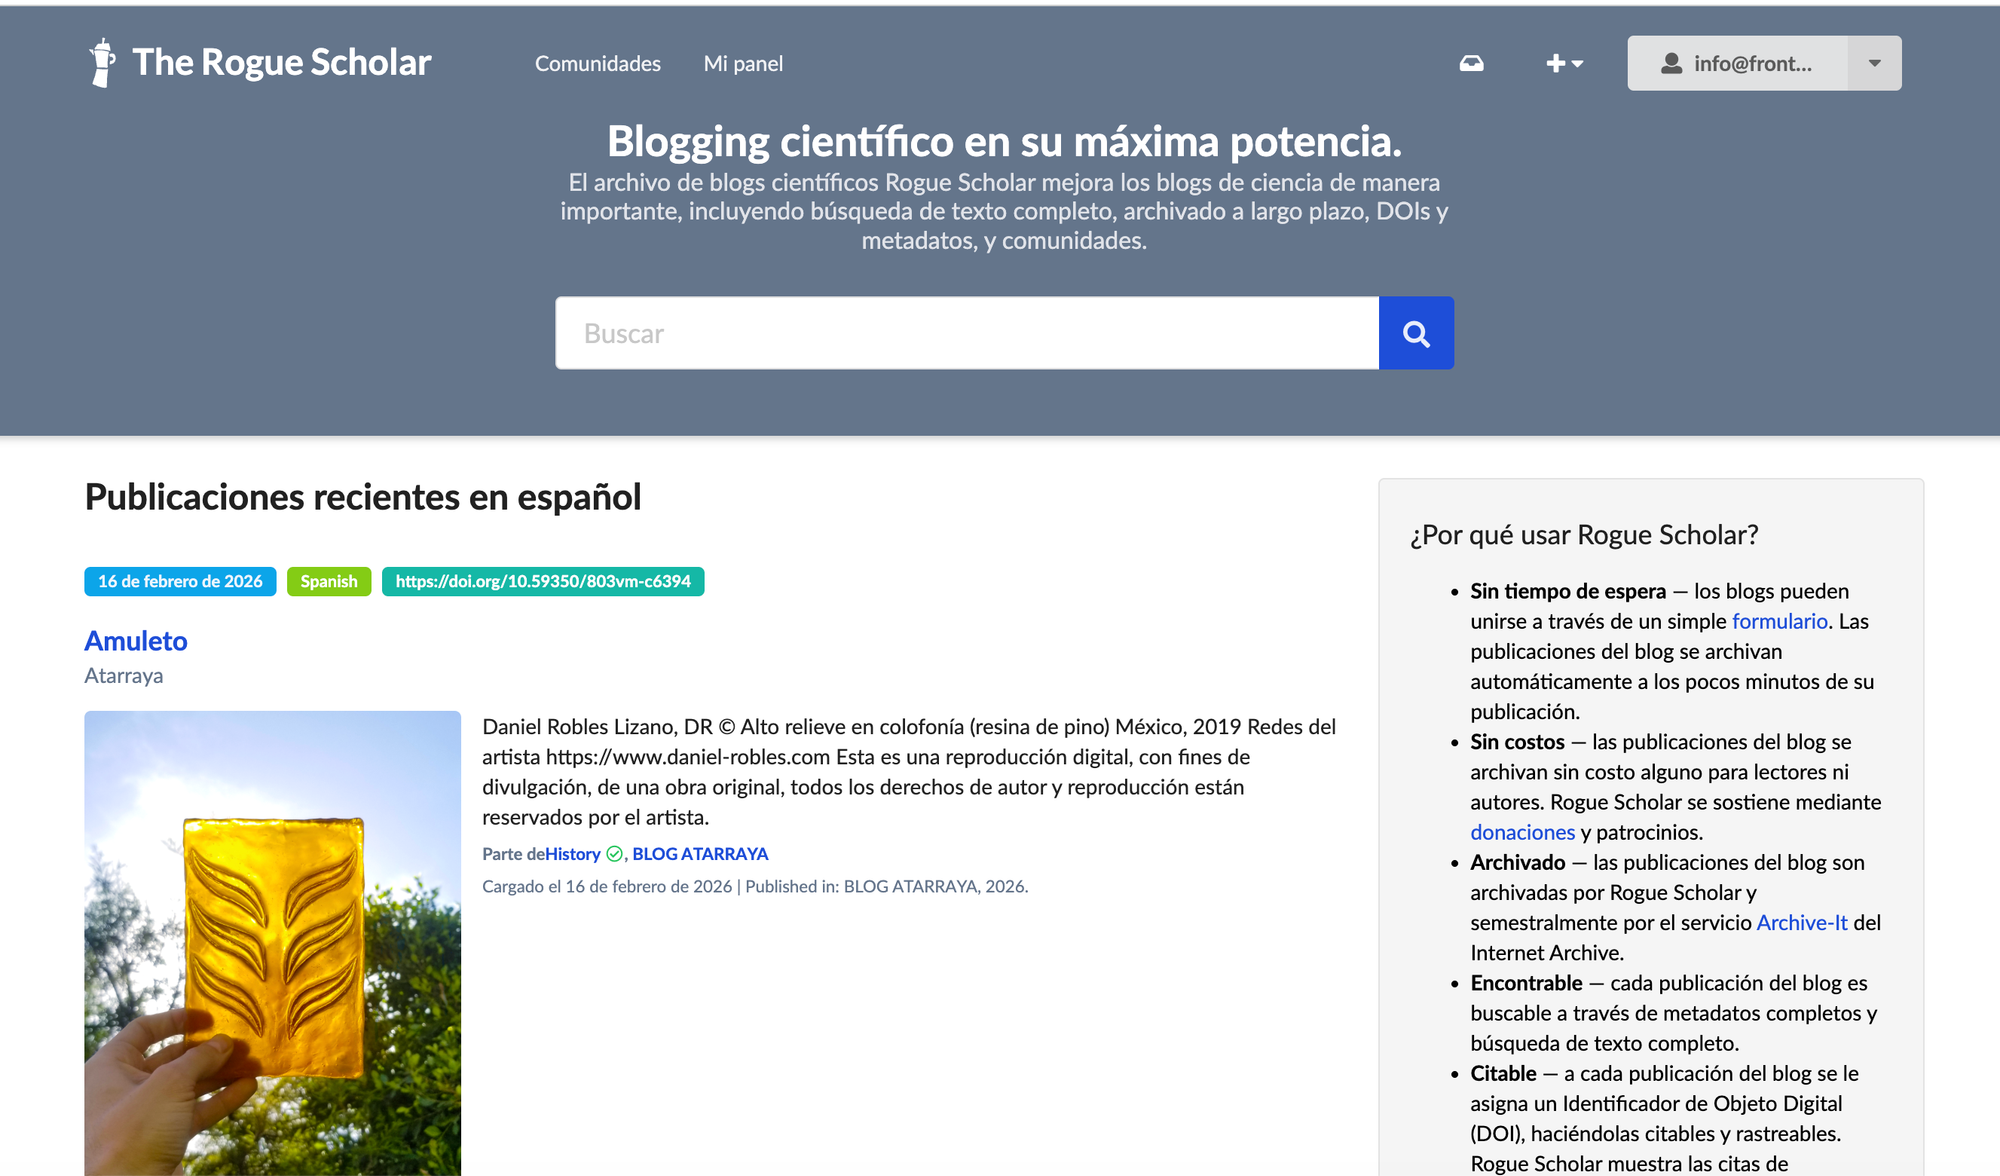Click the magnifying glass search button
This screenshot has width=2000, height=1176.
pyautogui.click(x=1415, y=333)
